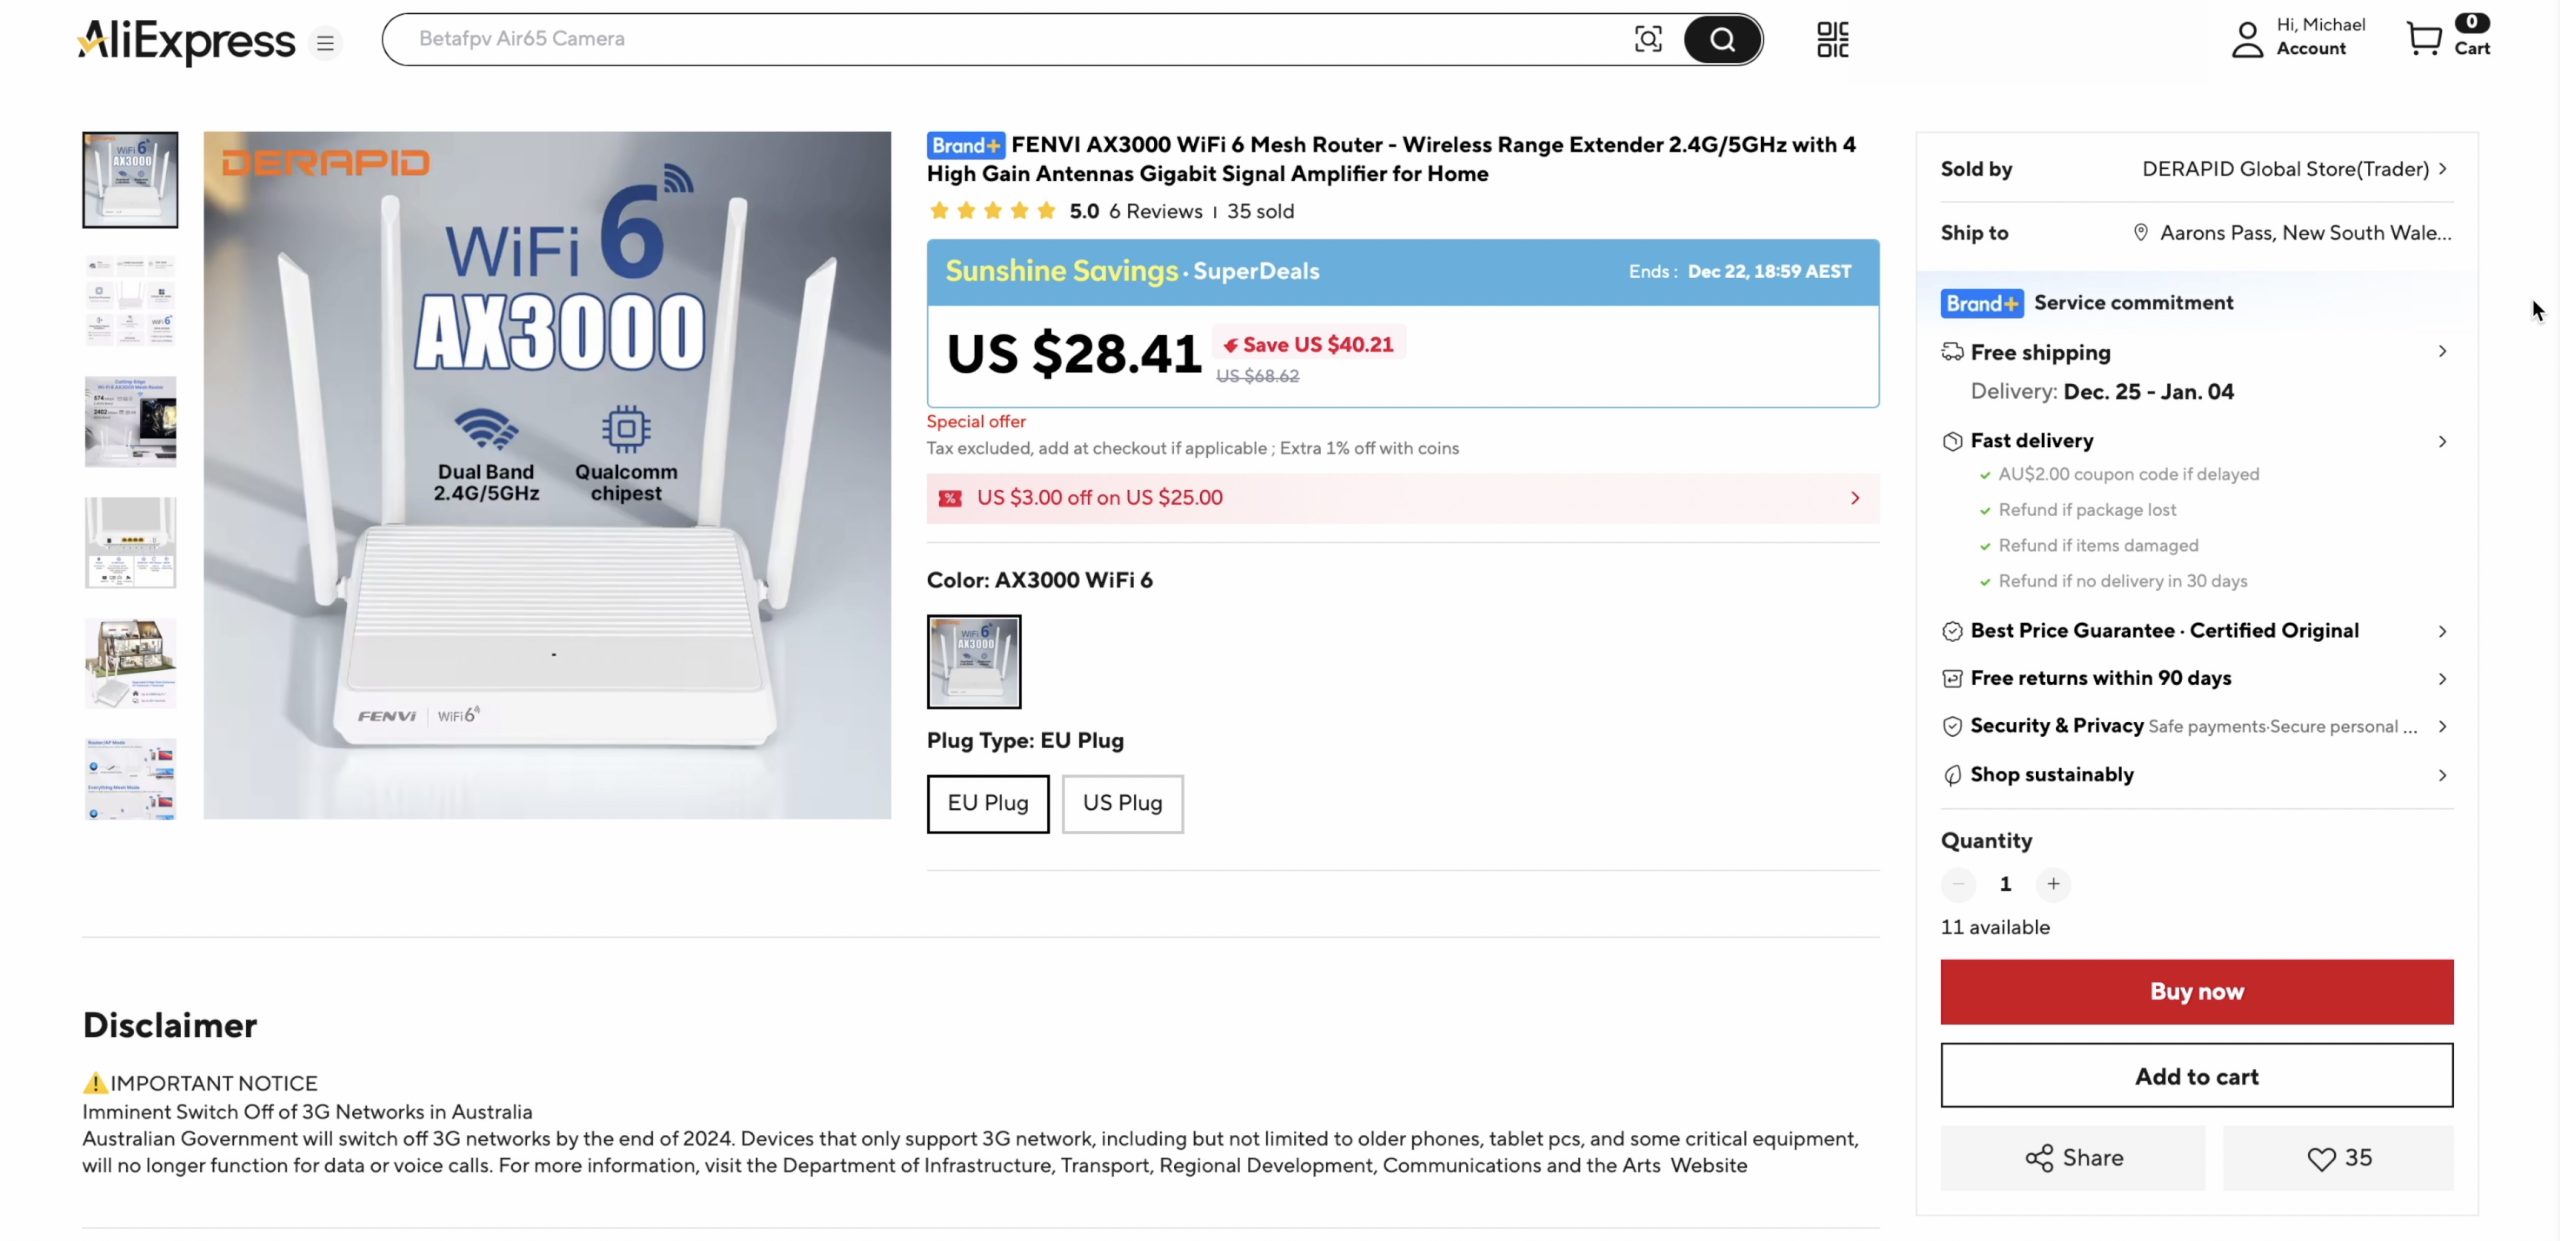Image resolution: width=2560 pixels, height=1241 pixels.
Task: Click the magnifier search button
Action: click(1722, 39)
